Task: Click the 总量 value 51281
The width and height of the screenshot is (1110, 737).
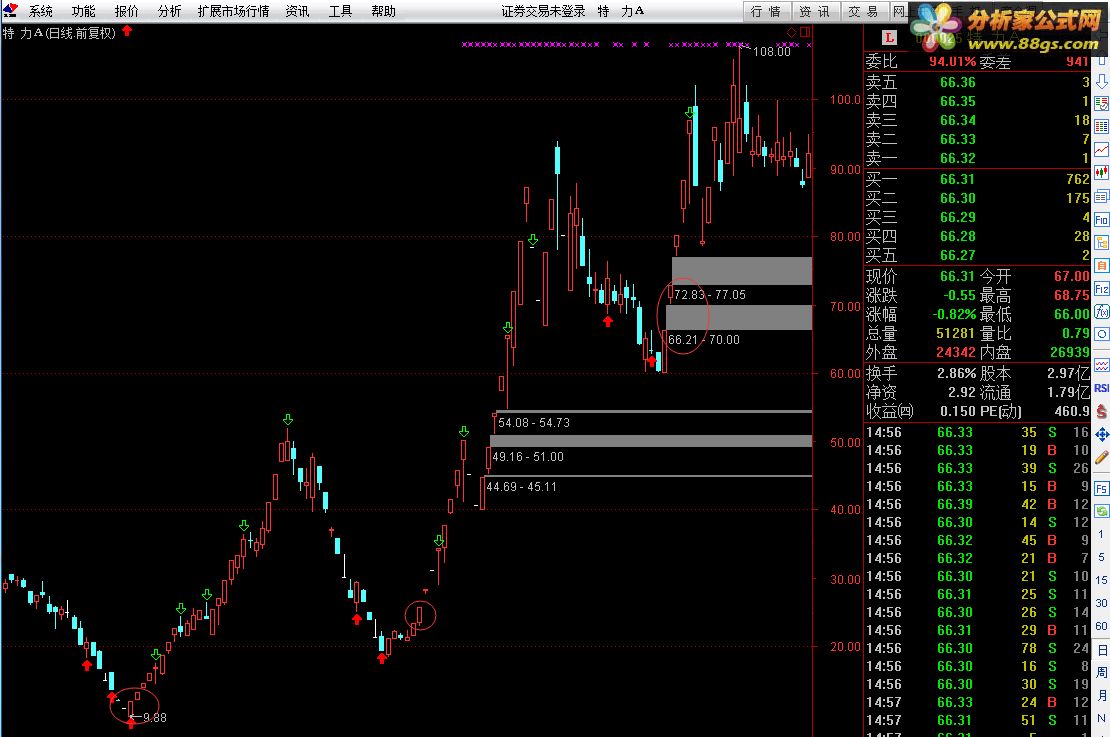Action: click(956, 333)
